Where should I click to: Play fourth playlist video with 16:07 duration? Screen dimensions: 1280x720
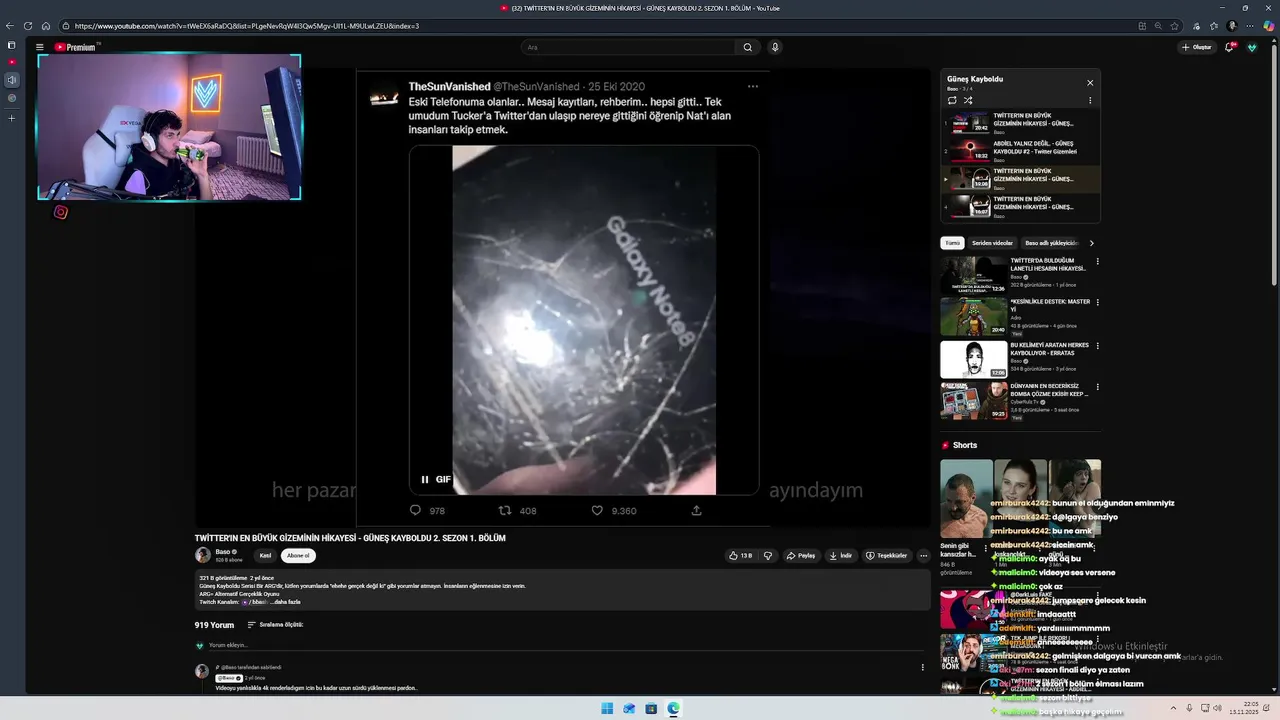coord(969,207)
